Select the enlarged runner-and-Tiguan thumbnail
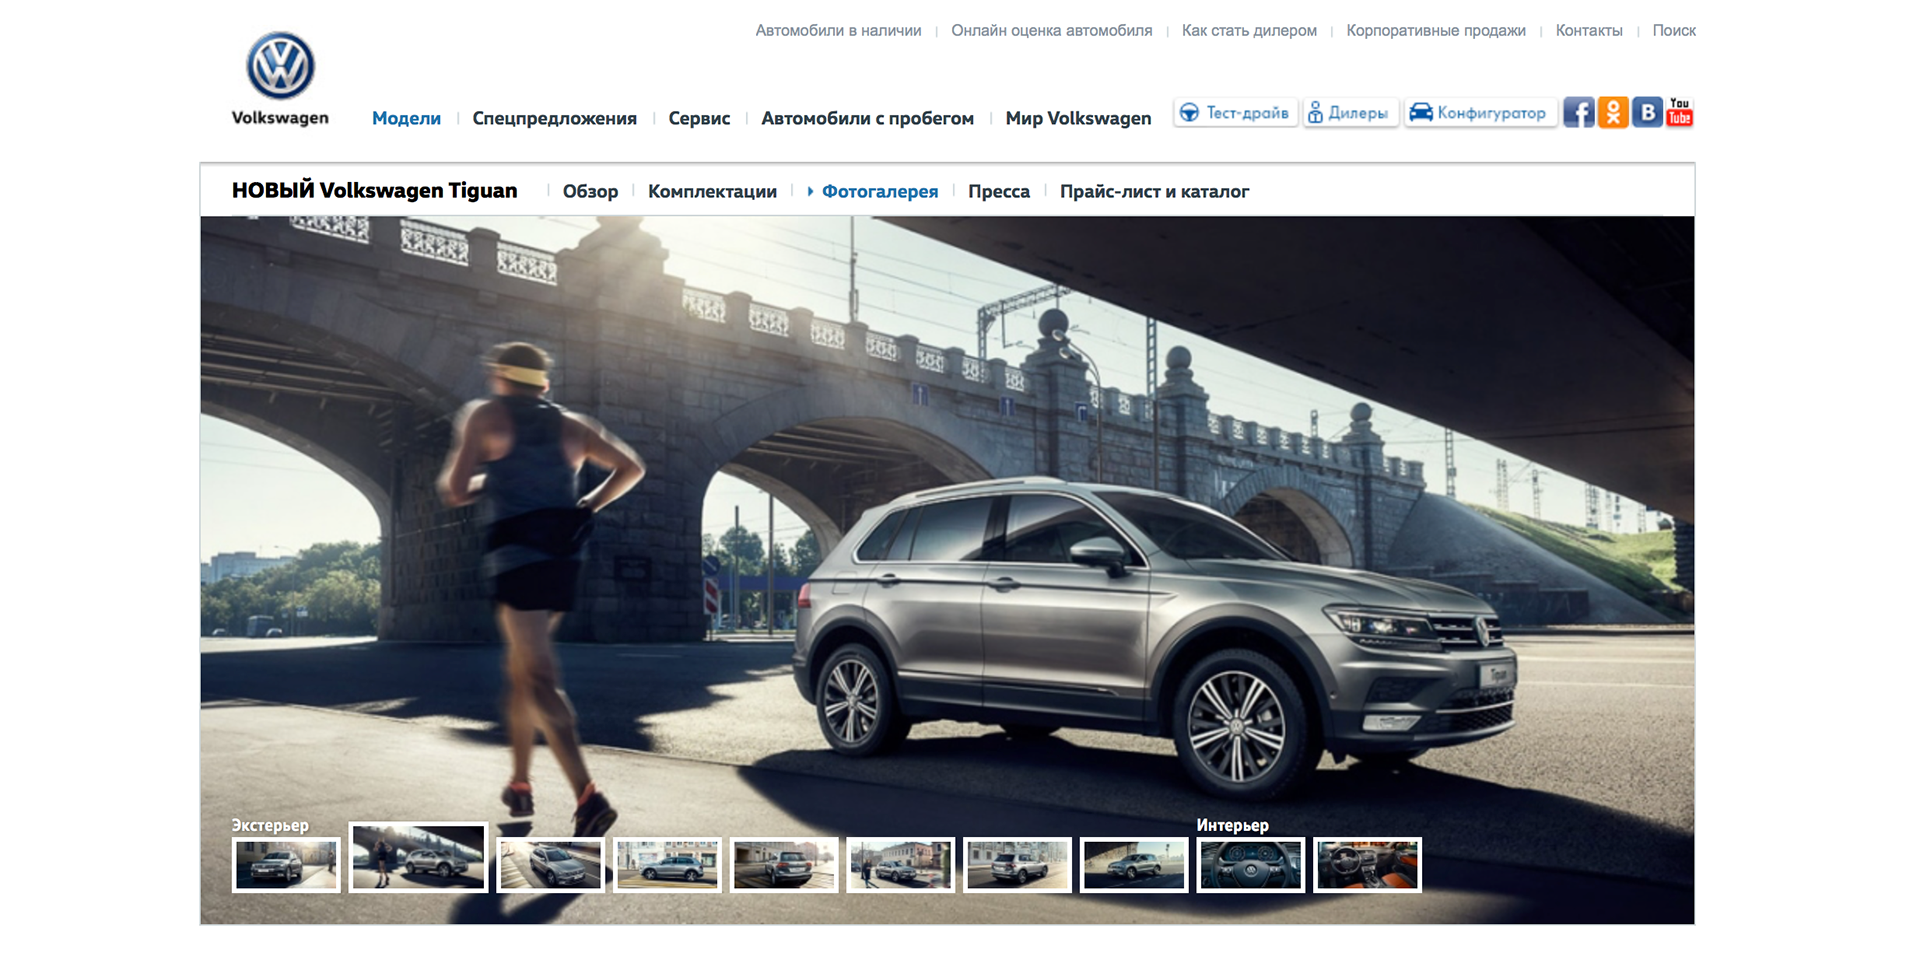1920x974 pixels. click(418, 857)
